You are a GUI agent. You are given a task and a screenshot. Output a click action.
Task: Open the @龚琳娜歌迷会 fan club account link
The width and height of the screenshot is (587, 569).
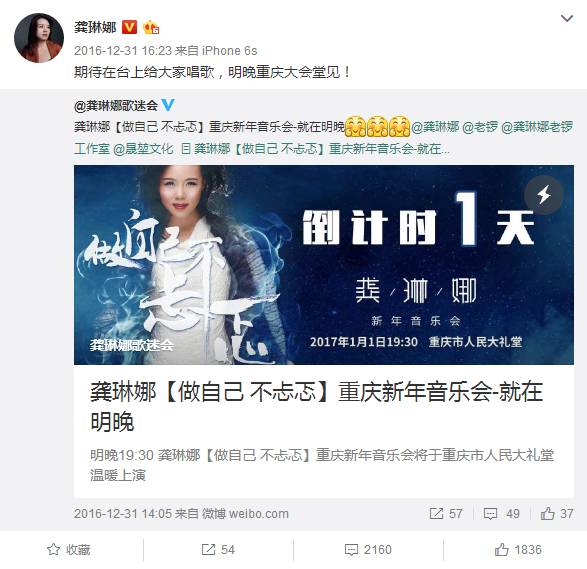(116, 106)
